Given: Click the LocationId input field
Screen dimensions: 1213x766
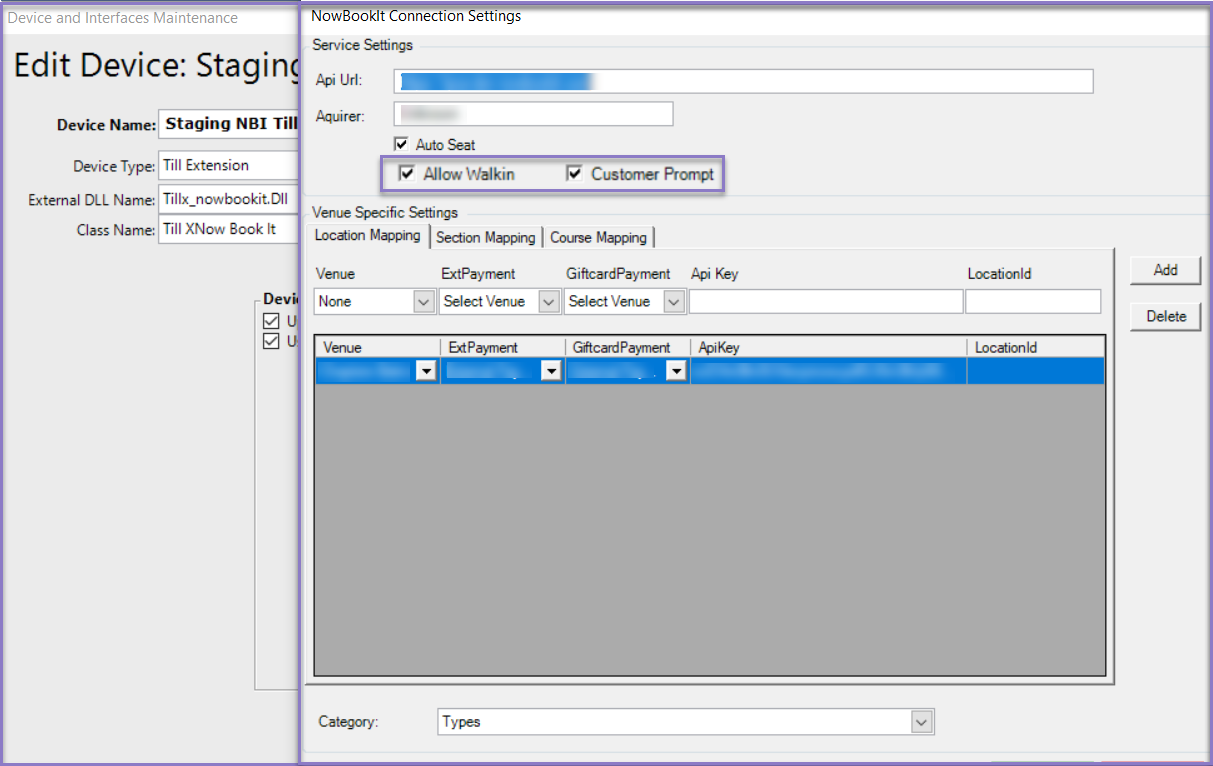Looking at the screenshot, I should 1033,301.
